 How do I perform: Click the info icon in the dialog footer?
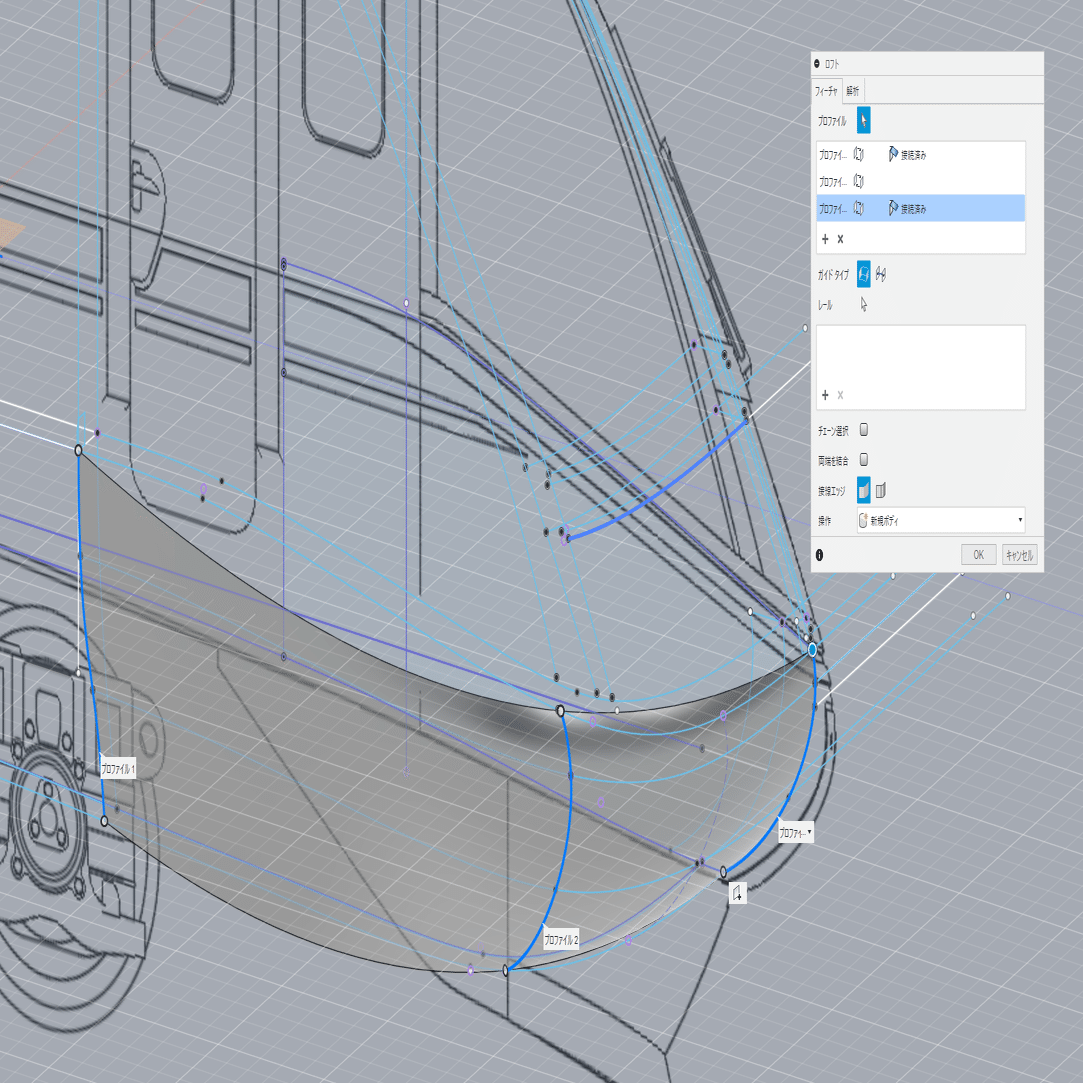click(819, 555)
